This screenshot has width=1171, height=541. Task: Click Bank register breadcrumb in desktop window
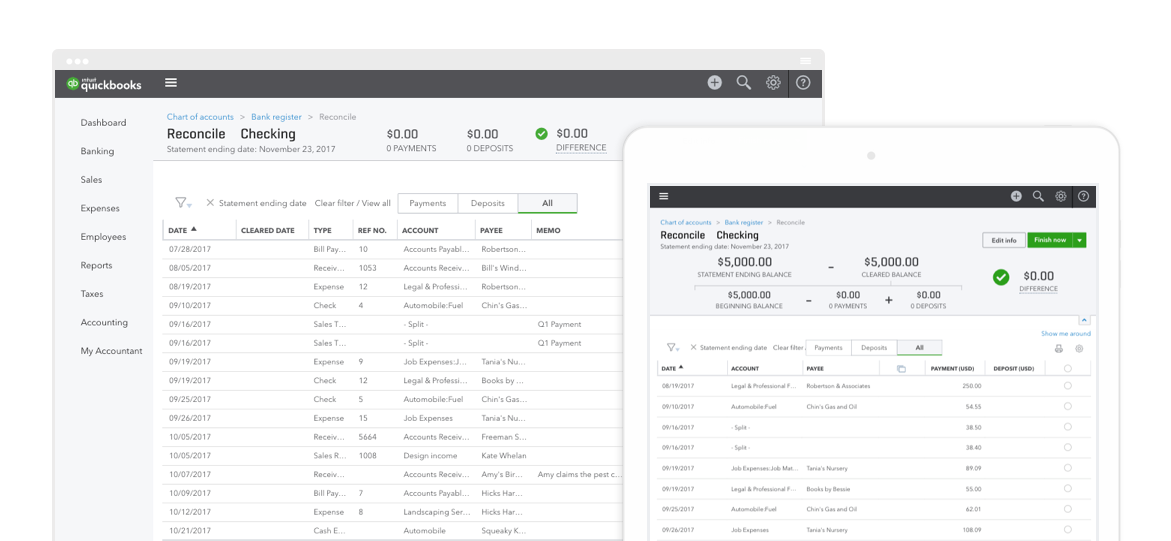pyautogui.click(x=276, y=117)
